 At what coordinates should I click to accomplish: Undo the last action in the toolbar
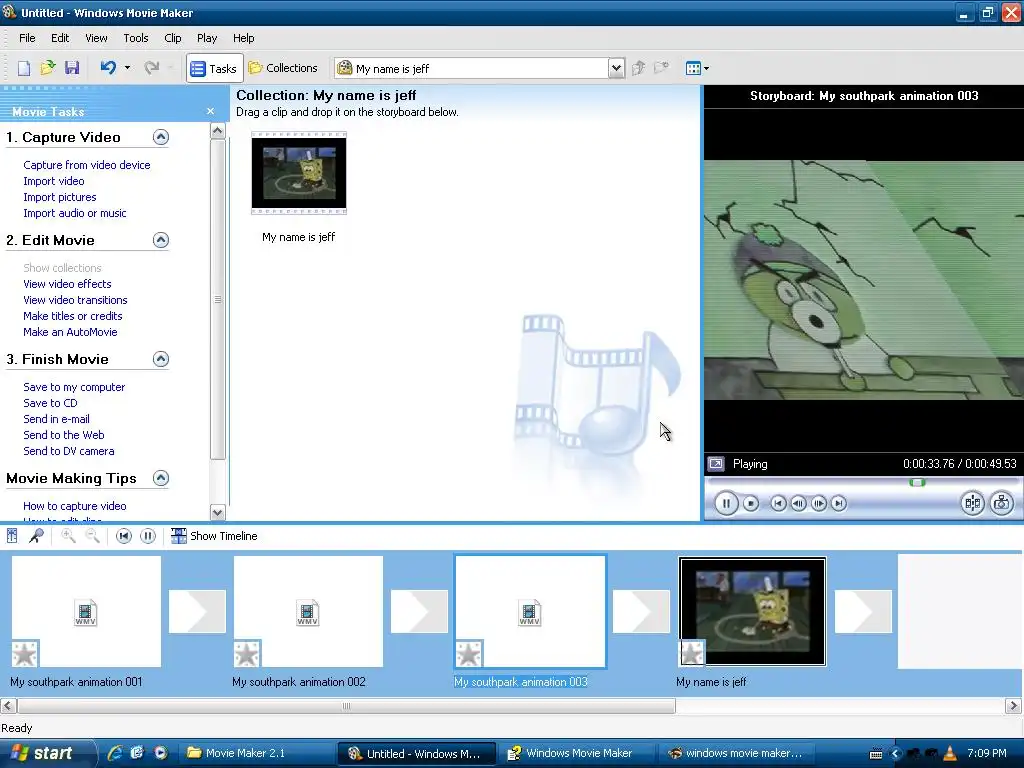click(x=108, y=68)
